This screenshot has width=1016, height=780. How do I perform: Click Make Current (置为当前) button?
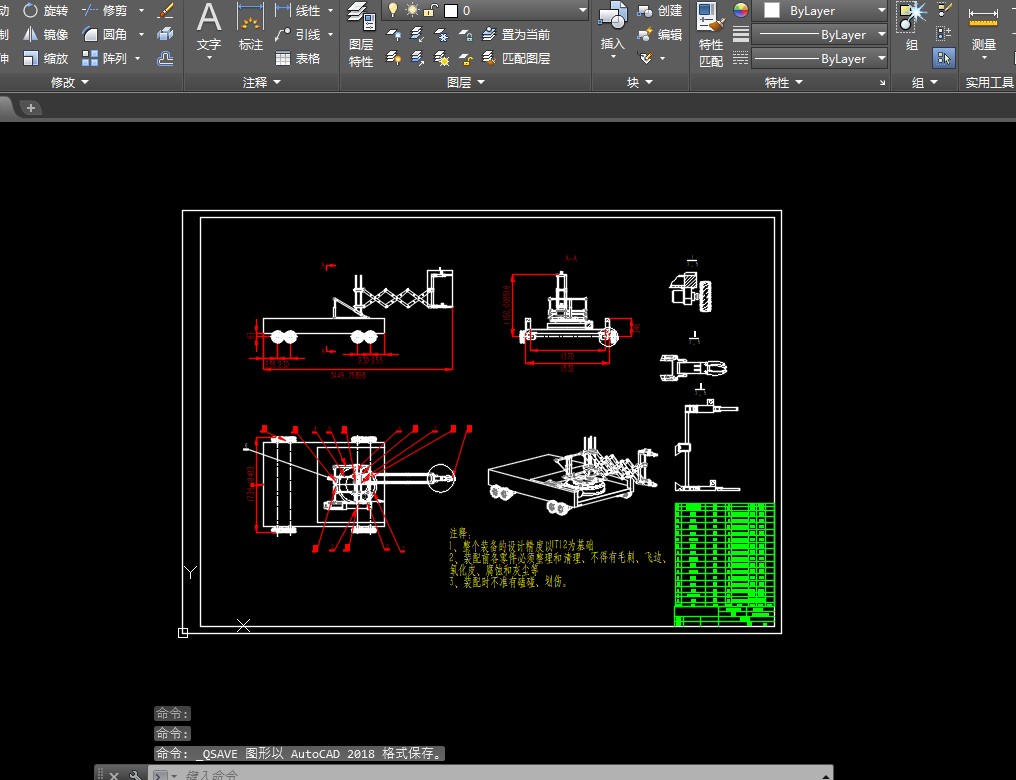point(516,34)
